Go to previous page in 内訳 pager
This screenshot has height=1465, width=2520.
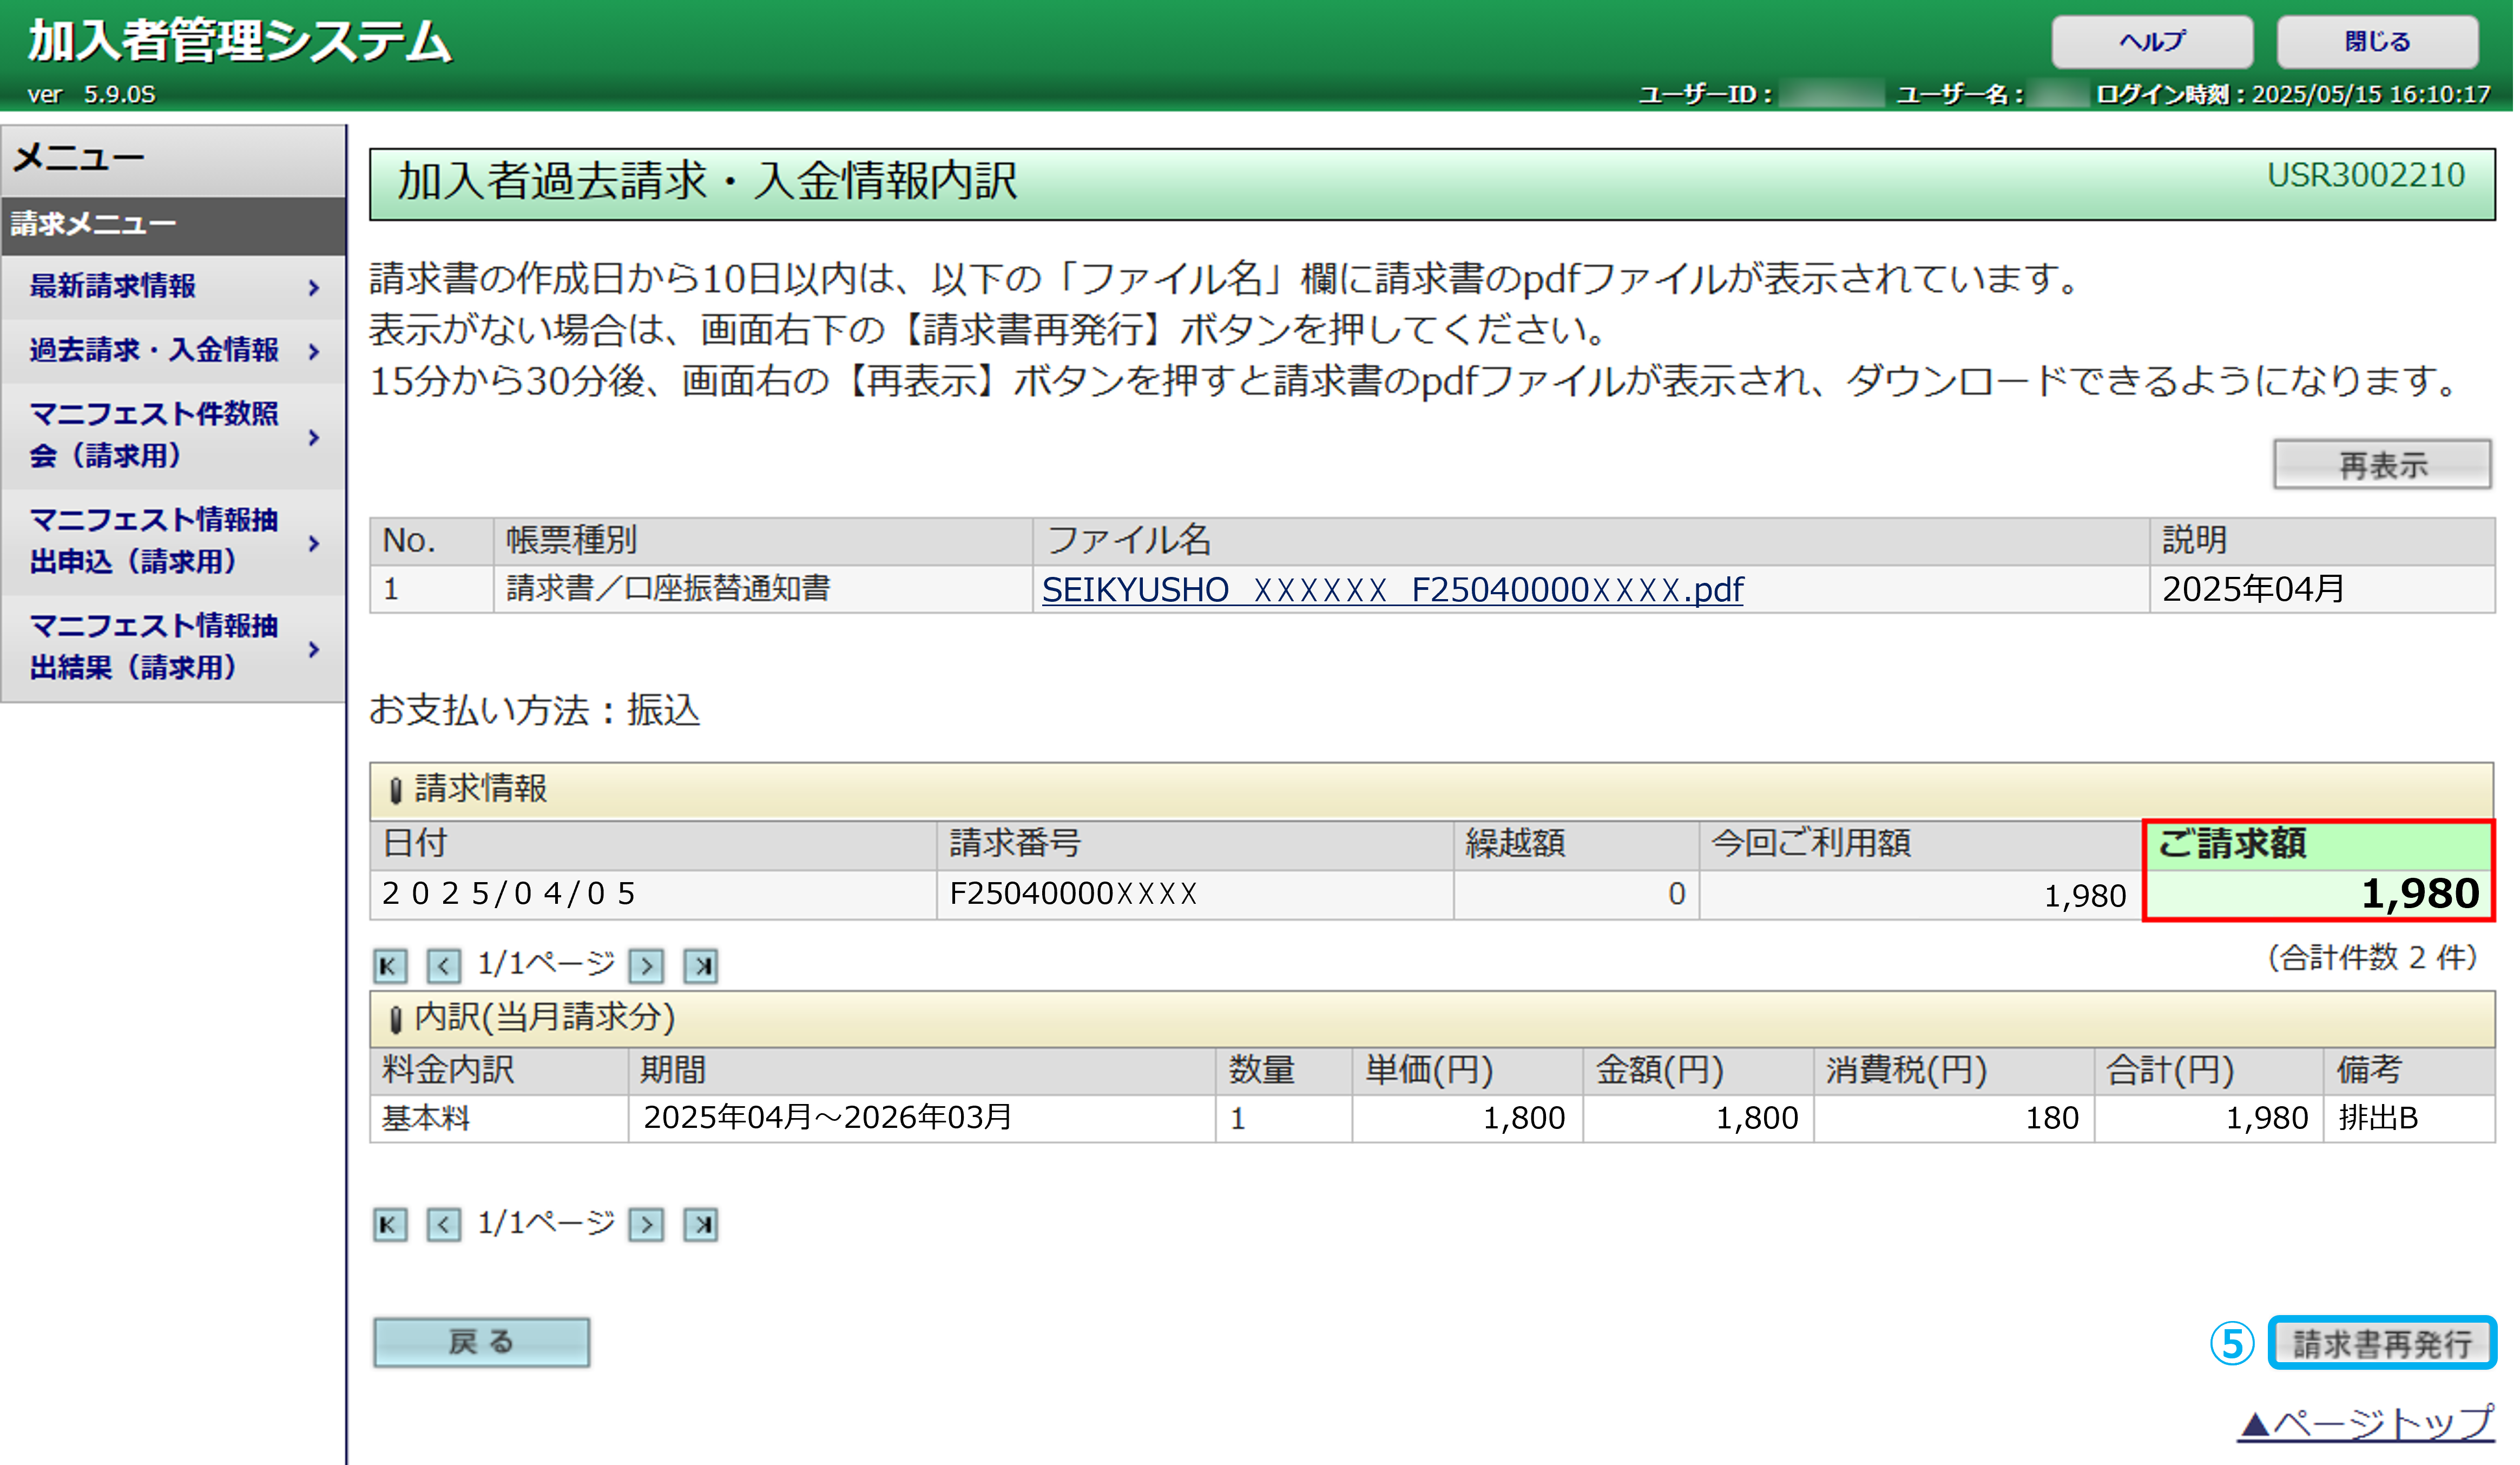coord(444,1224)
